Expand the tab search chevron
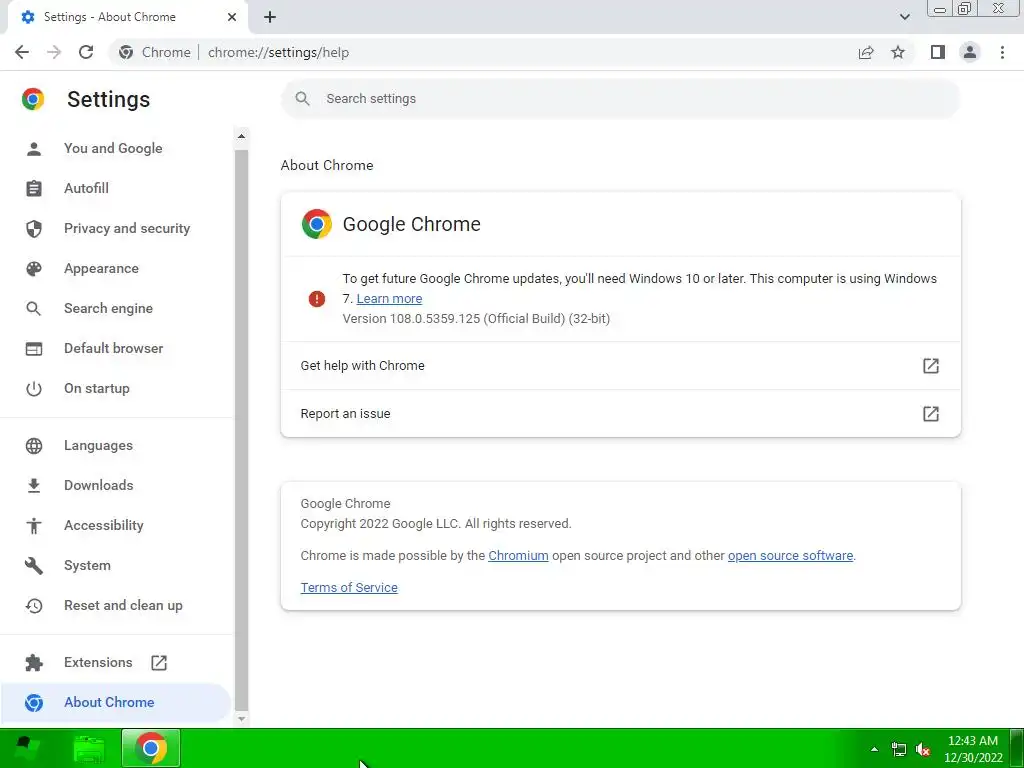1024x768 pixels. coord(904,17)
